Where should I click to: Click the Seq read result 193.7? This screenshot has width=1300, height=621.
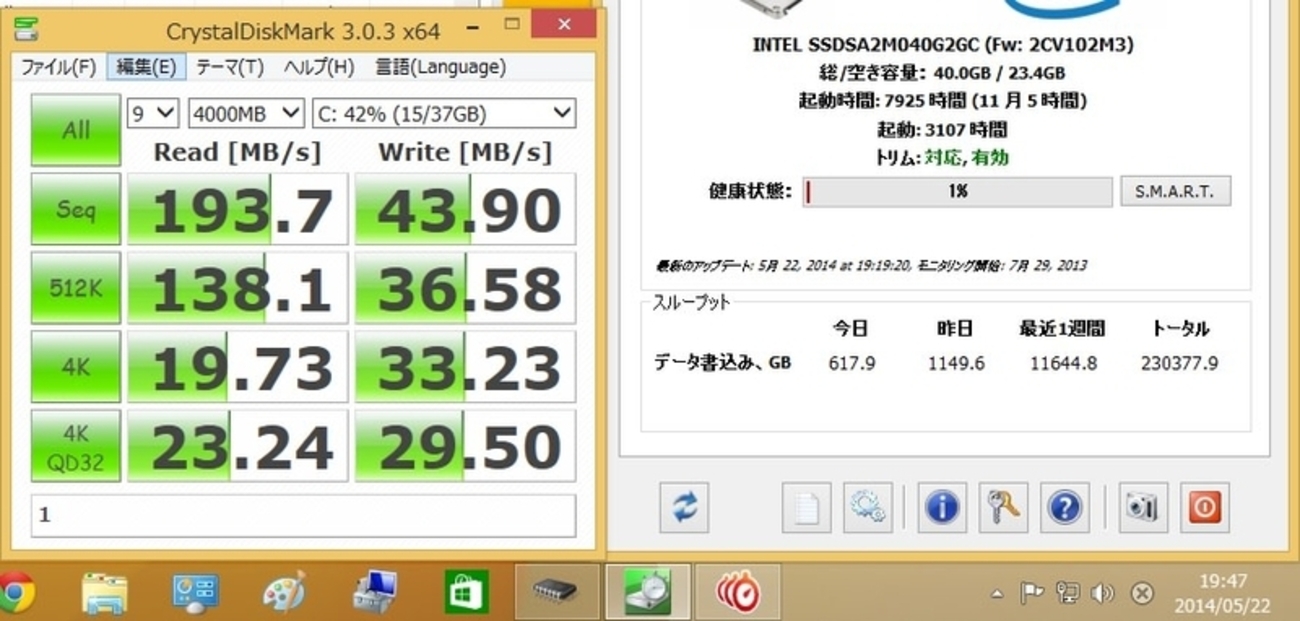[x=238, y=209]
